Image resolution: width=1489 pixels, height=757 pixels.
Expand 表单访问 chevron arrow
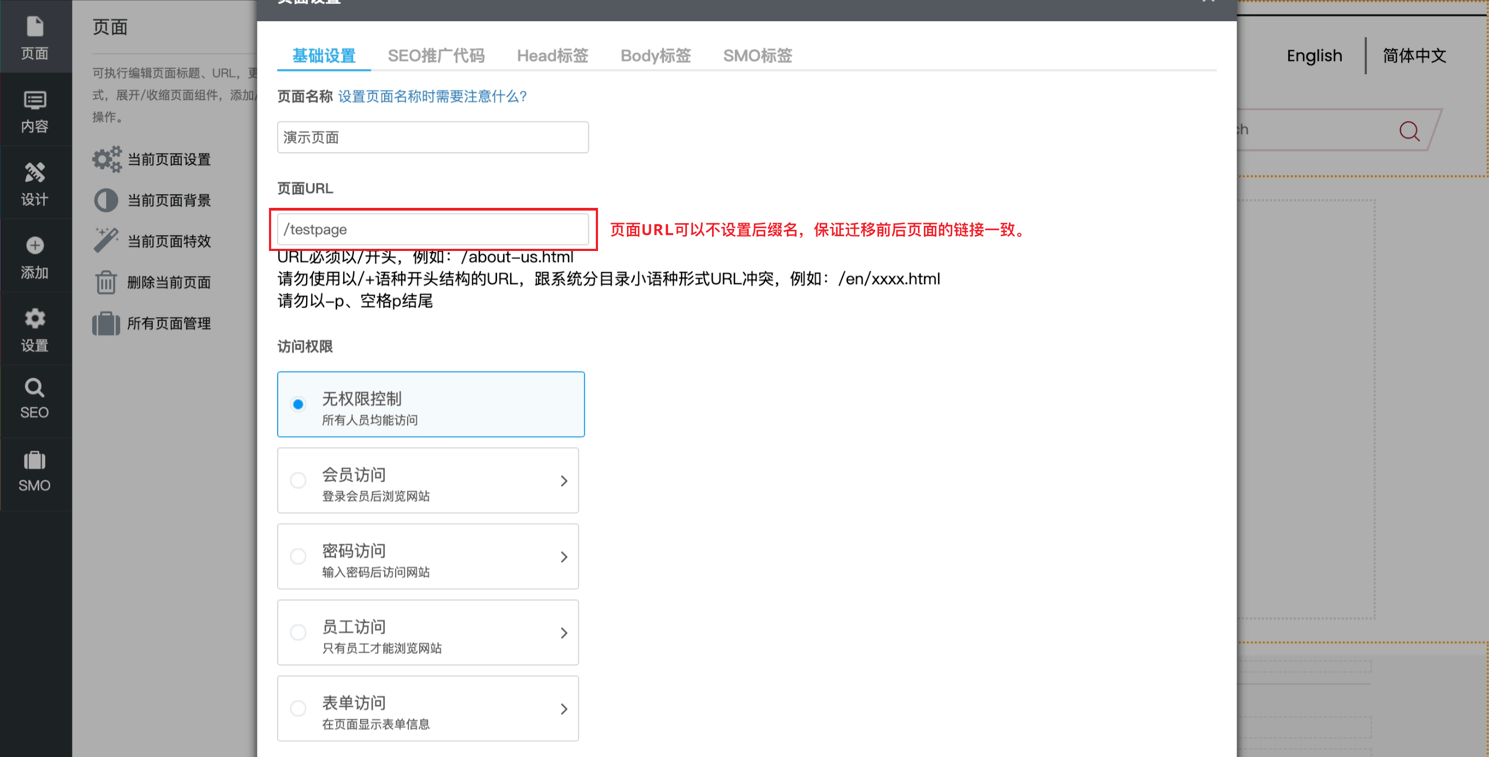click(564, 709)
